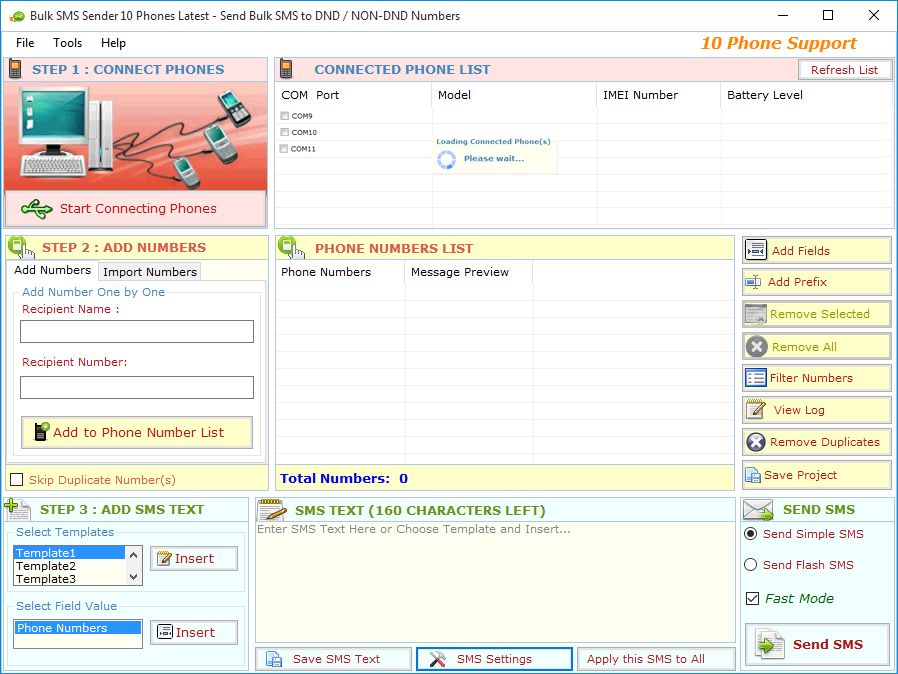Screen dimensions: 898x674
Task: Enable Skip Duplicate Number(s) checkbox
Action: coord(16,480)
